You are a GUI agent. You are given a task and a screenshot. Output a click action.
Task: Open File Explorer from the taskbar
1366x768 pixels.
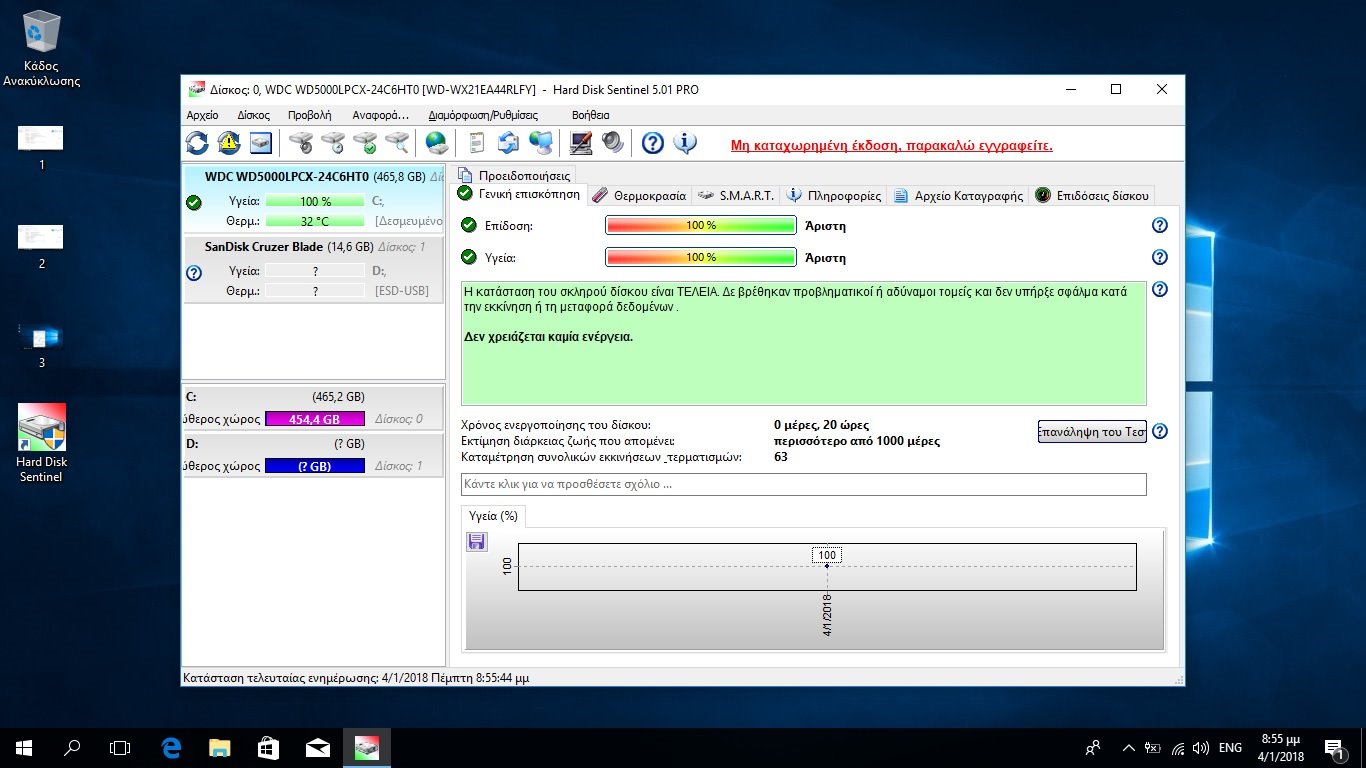pos(219,747)
